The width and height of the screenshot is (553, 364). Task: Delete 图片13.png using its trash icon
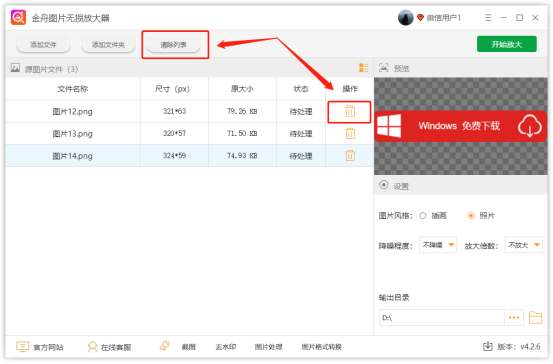[350, 134]
